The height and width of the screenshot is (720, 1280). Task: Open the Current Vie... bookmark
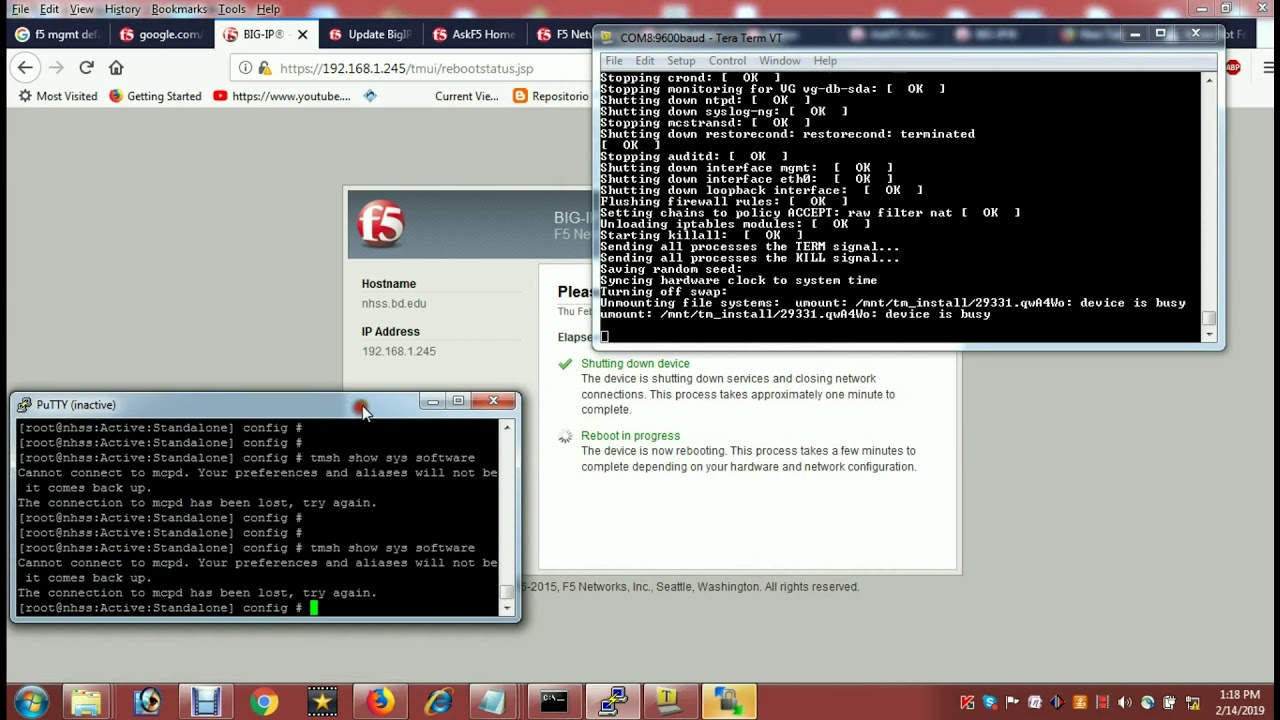tap(466, 96)
